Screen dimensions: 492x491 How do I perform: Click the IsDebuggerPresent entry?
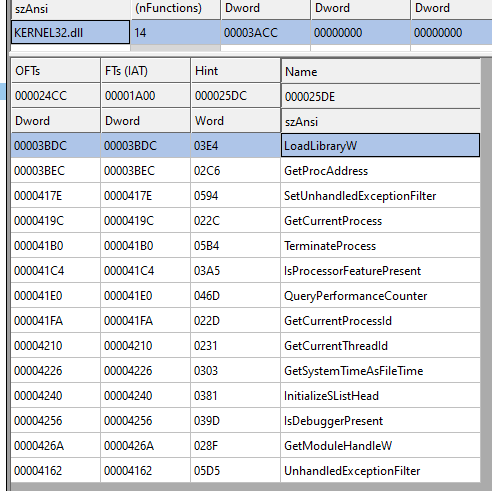(x=333, y=421)
